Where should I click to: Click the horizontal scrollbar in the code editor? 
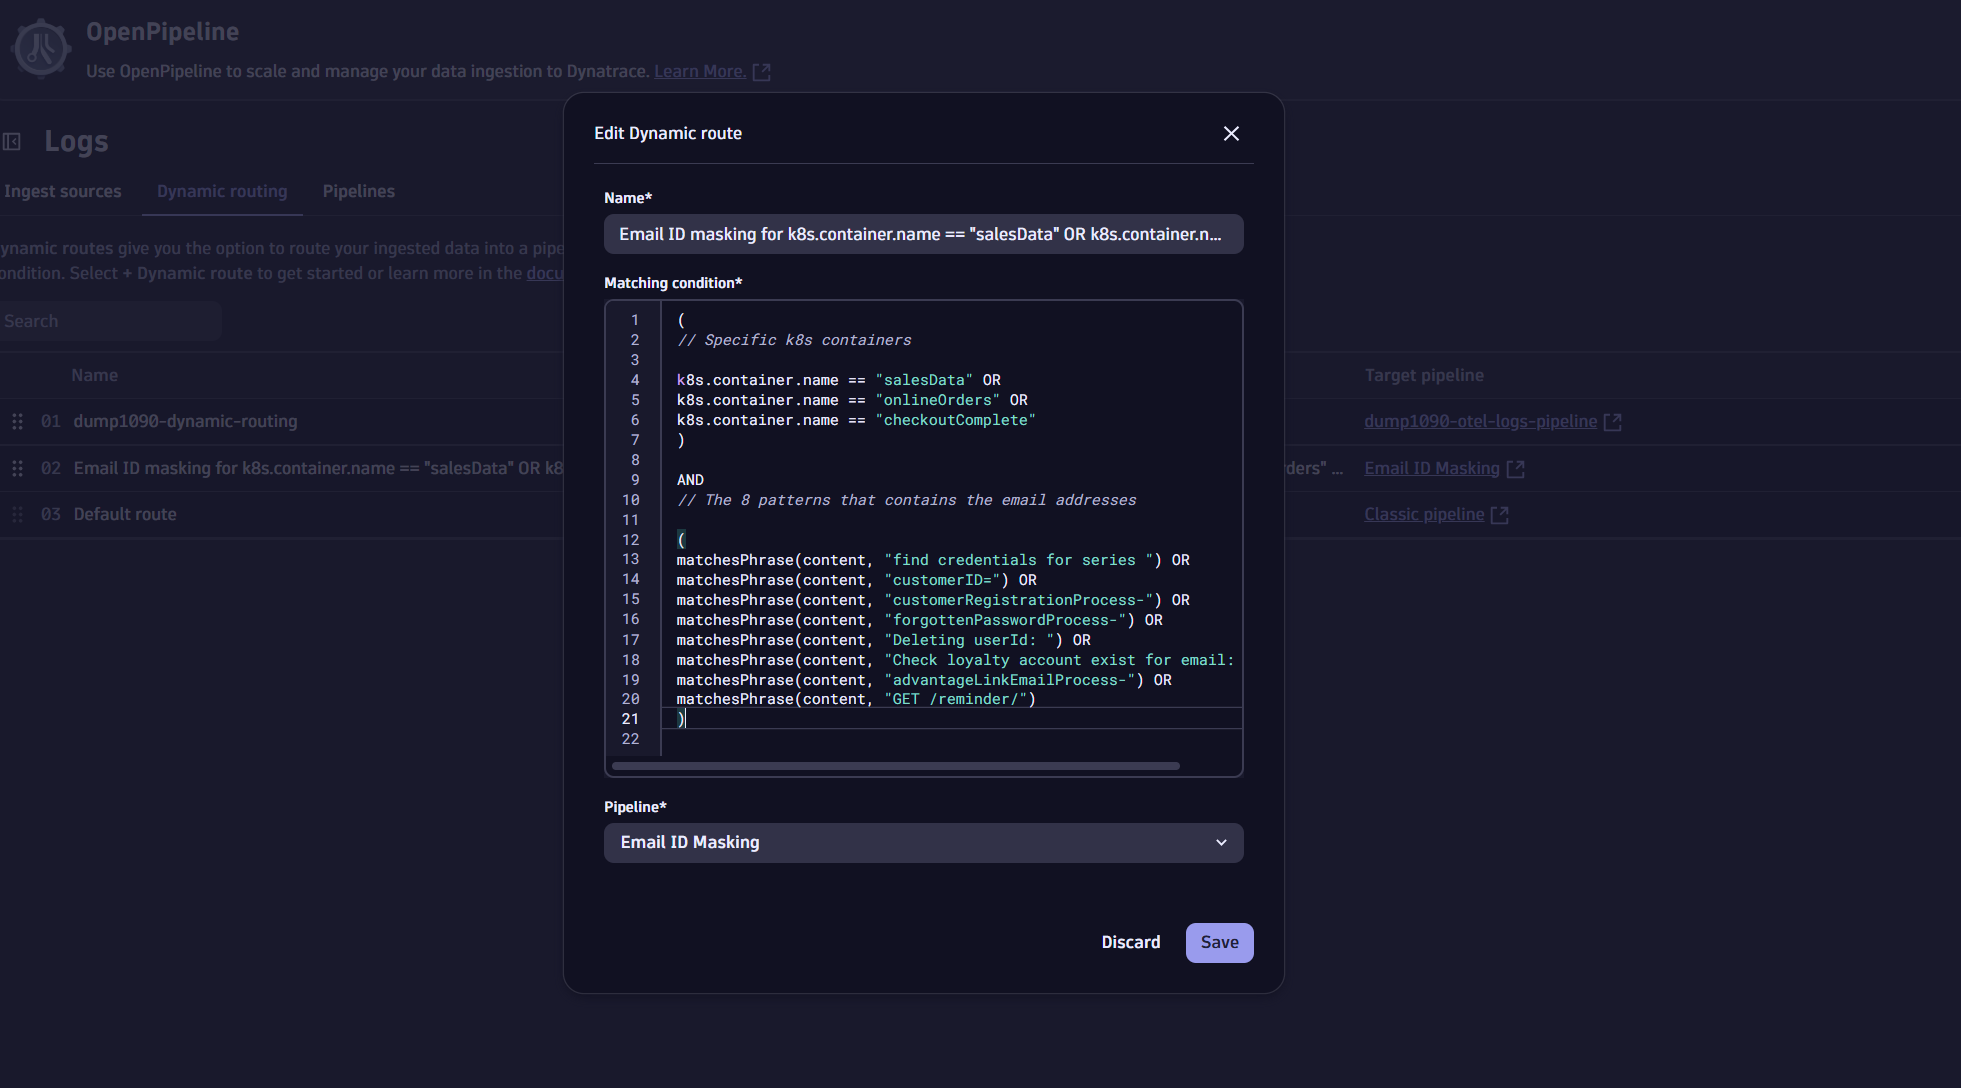tap(895, 766)
